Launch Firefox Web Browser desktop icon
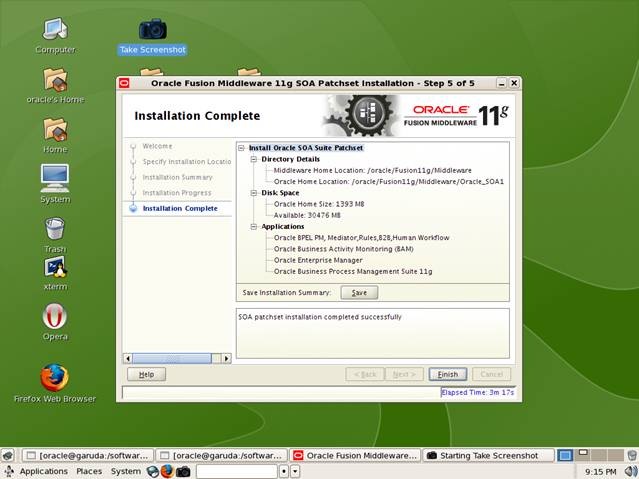 55,383
